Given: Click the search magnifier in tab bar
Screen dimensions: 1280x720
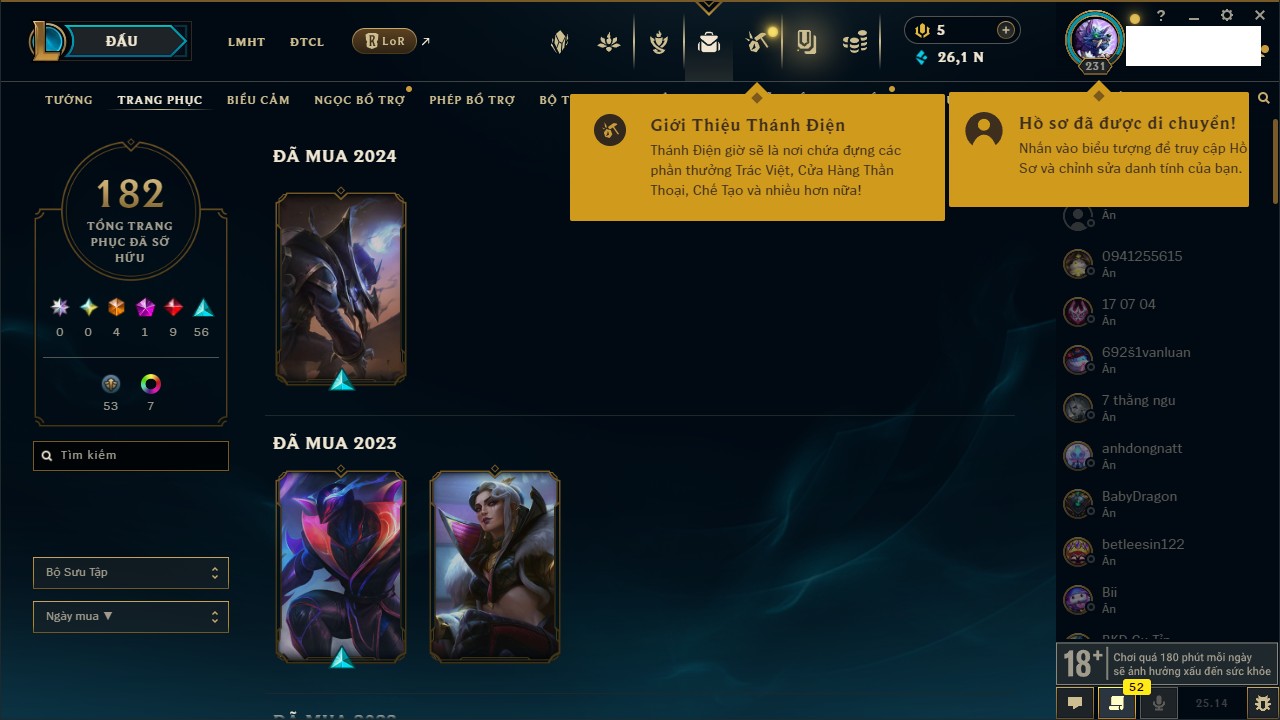Looking at the screenshot, I should coord(1264,99).
